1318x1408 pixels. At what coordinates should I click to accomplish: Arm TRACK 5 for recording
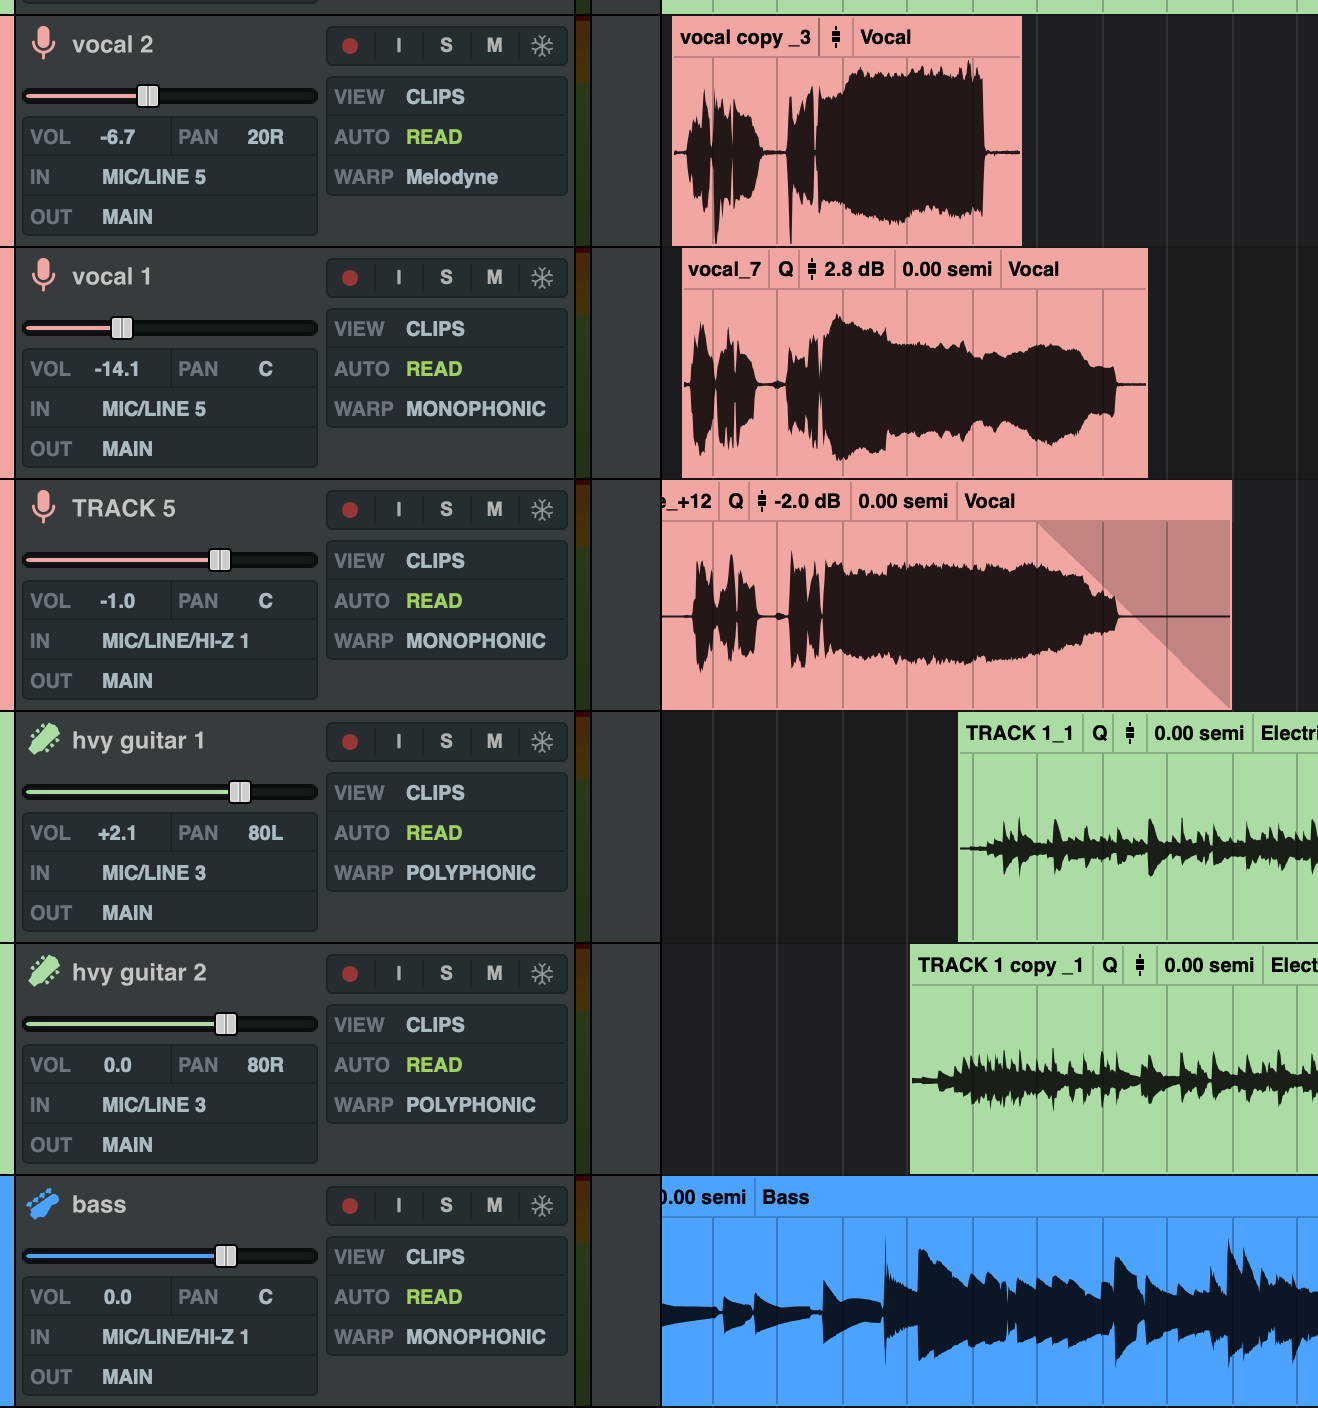click(x=350, y=509)
